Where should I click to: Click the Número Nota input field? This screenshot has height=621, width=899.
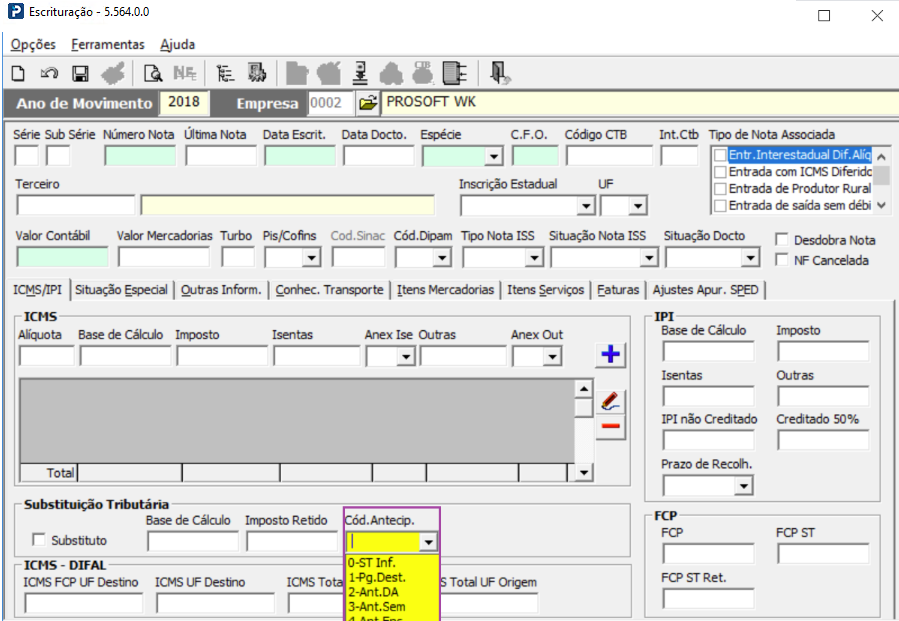pos(140,156)
